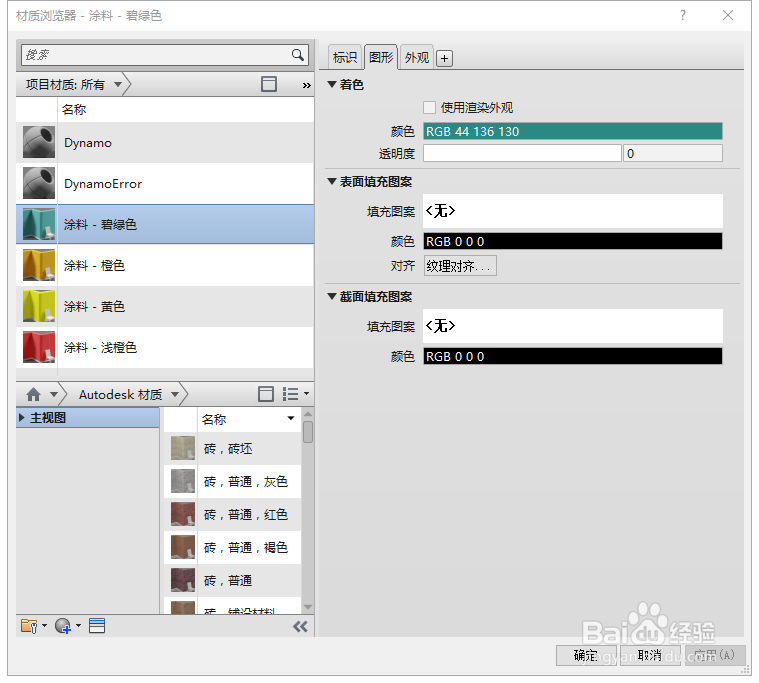The height and width of the screenshot is (683, 759).
Task: Switch to the 标识 tab
Action: (x=345, y=58)
